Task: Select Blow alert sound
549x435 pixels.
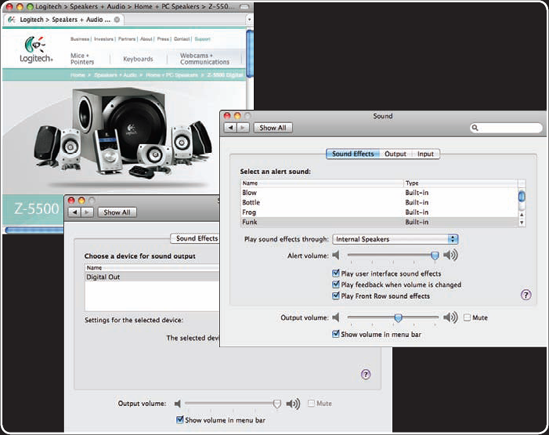Action: click(380, 193)
